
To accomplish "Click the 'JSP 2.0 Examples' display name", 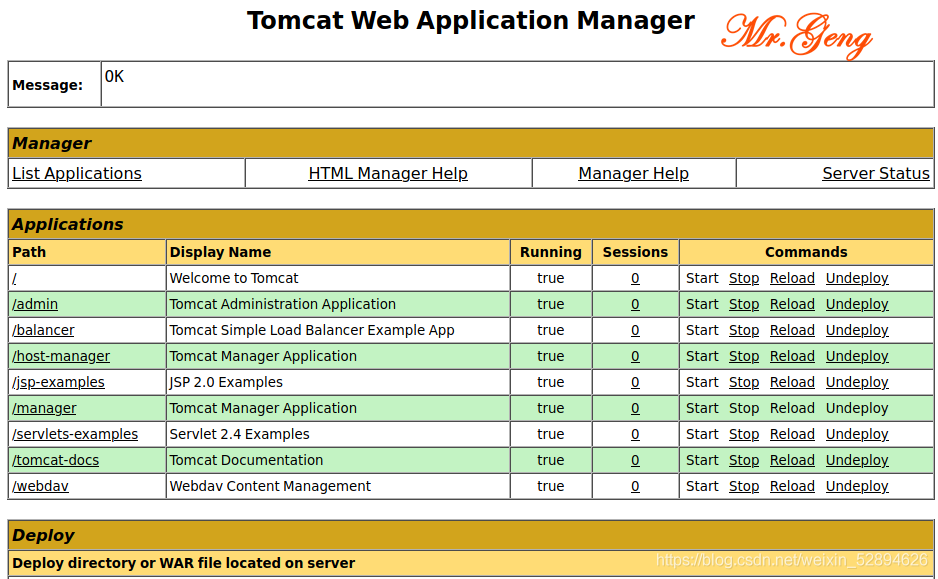I will pyautogui.click(x=226, y=382).
